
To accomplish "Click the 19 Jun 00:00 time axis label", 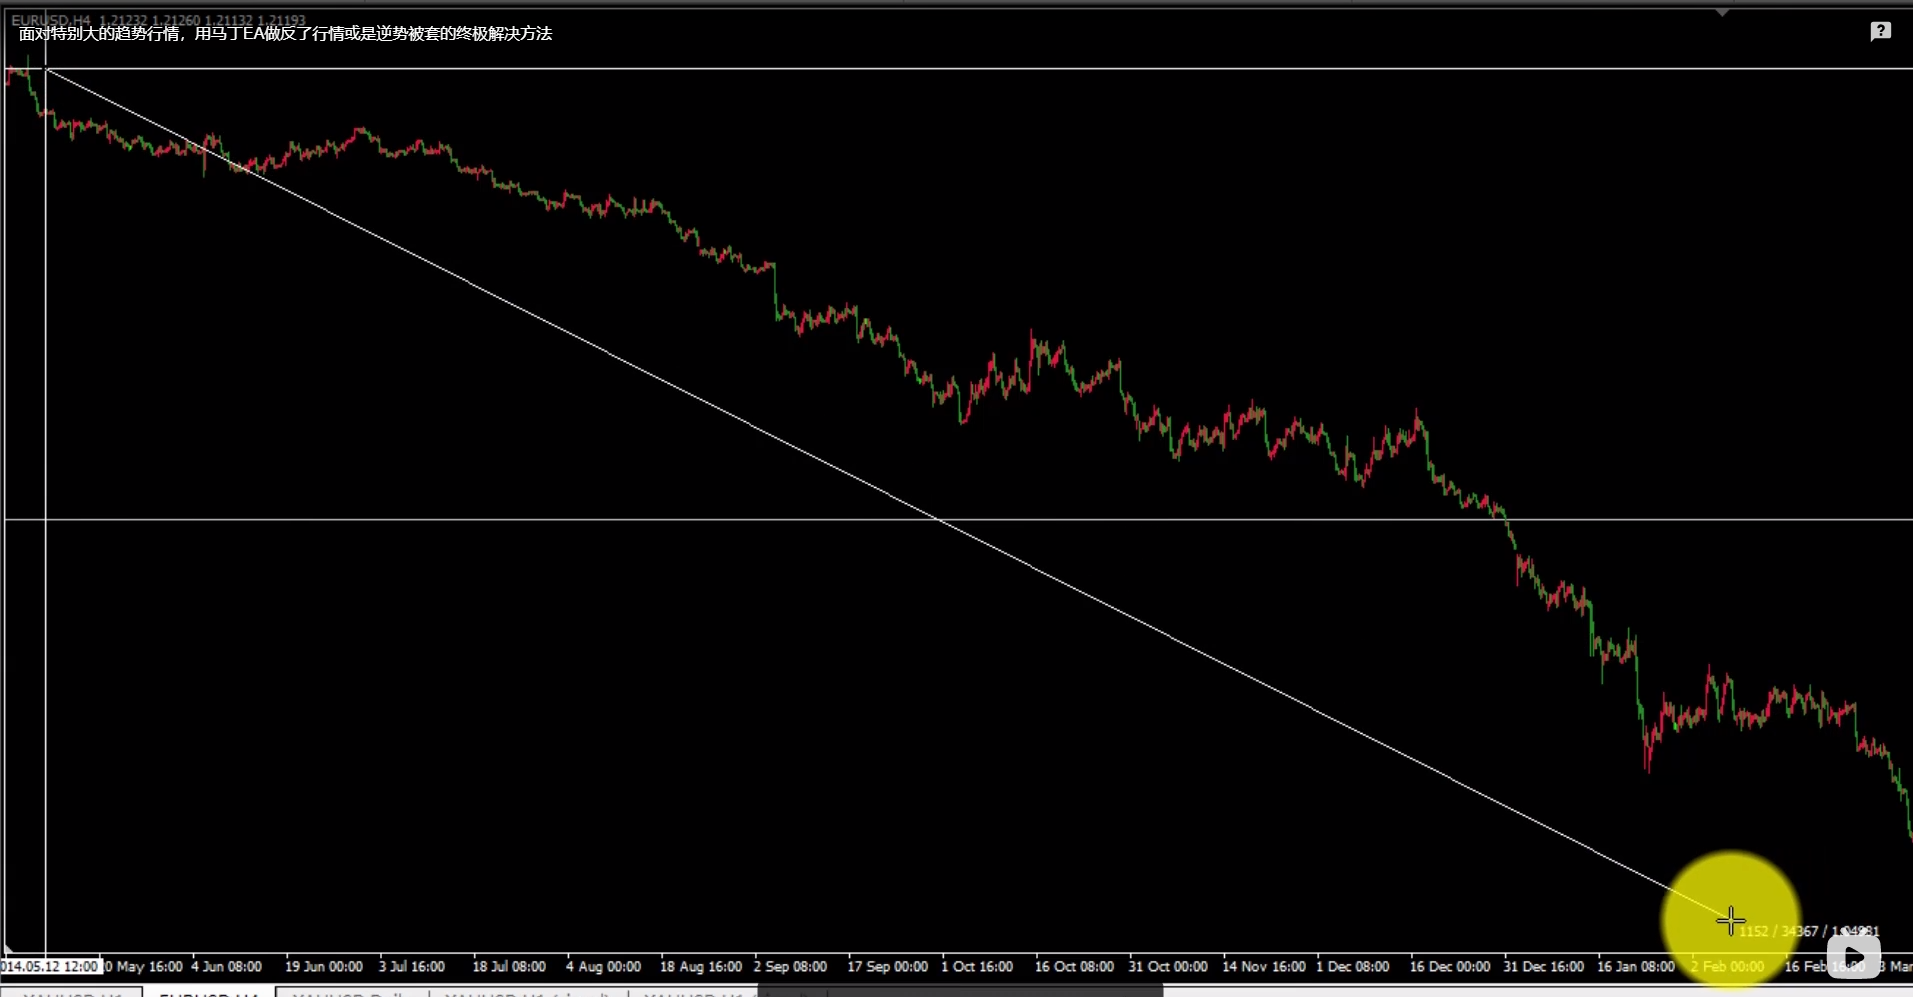I will click(x=324, y=967).
